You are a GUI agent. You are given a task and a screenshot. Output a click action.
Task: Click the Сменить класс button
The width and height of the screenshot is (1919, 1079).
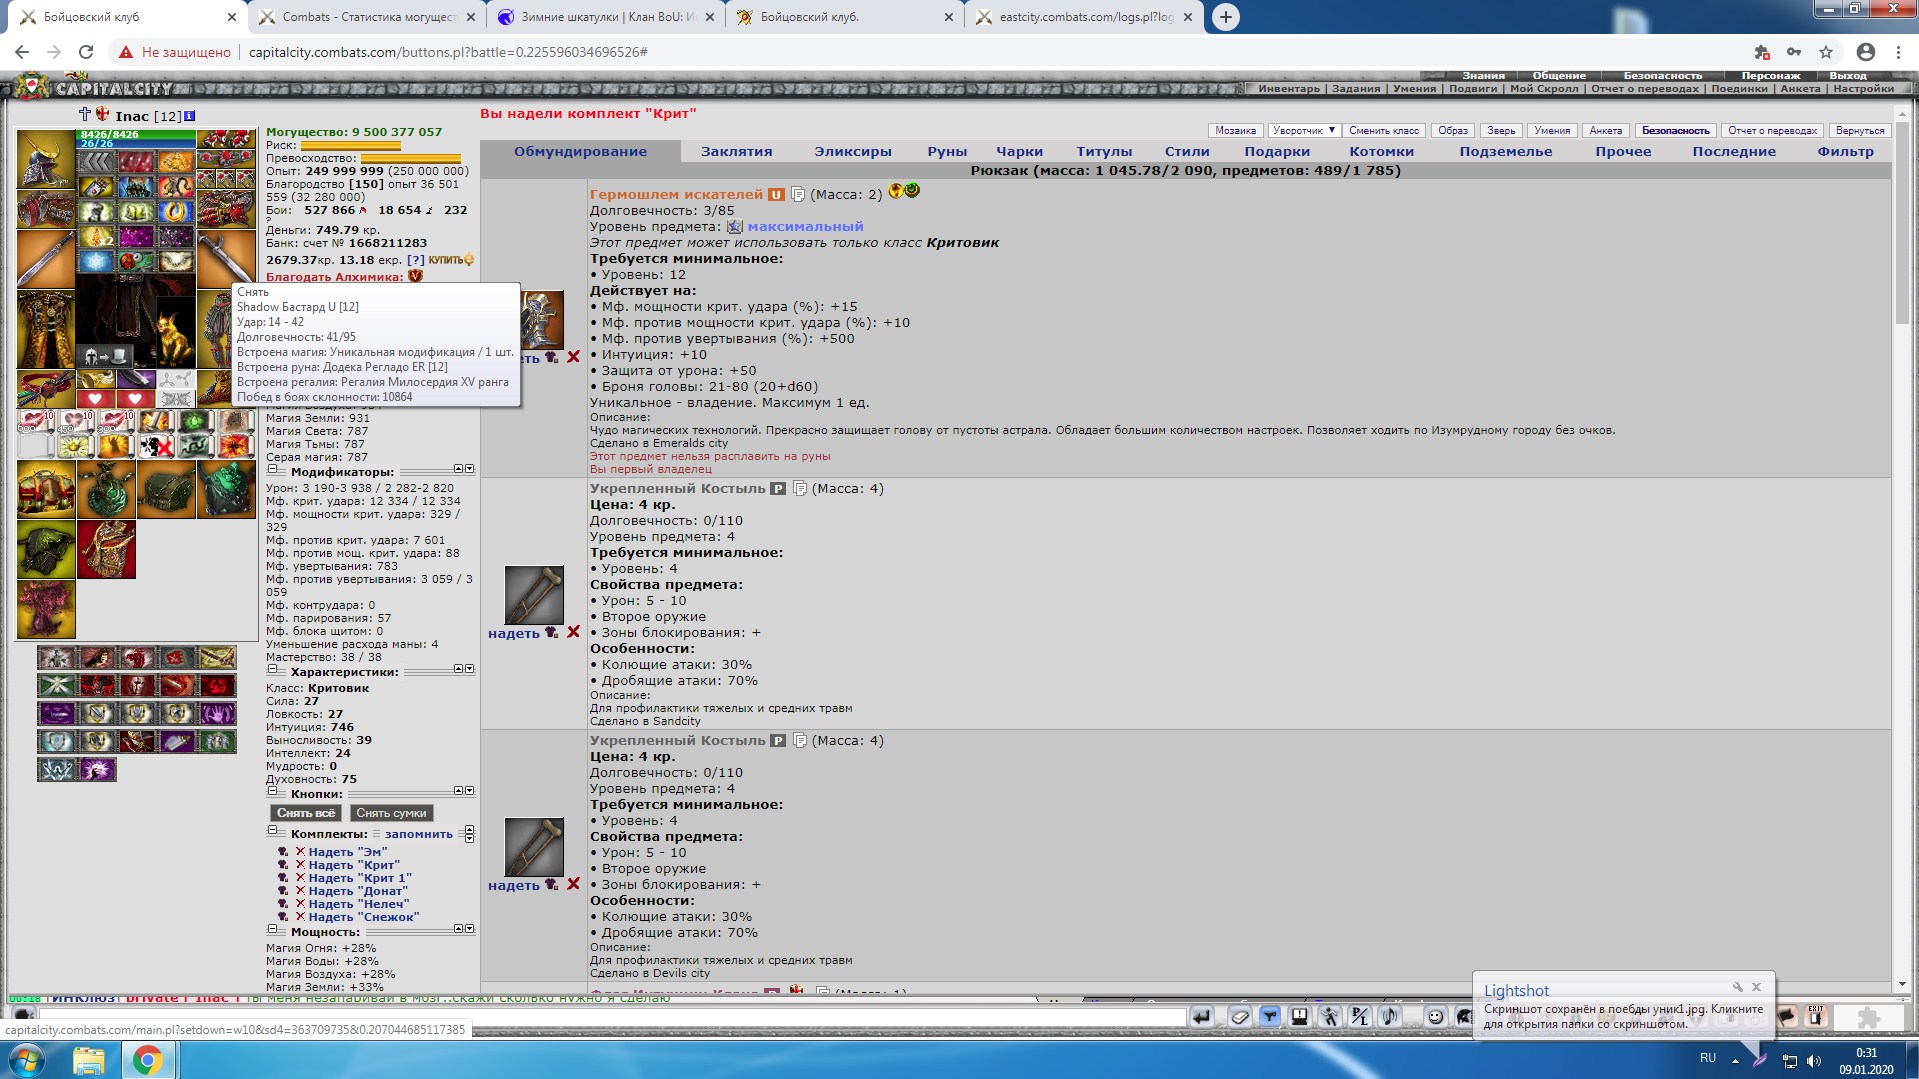point(1383,131)
